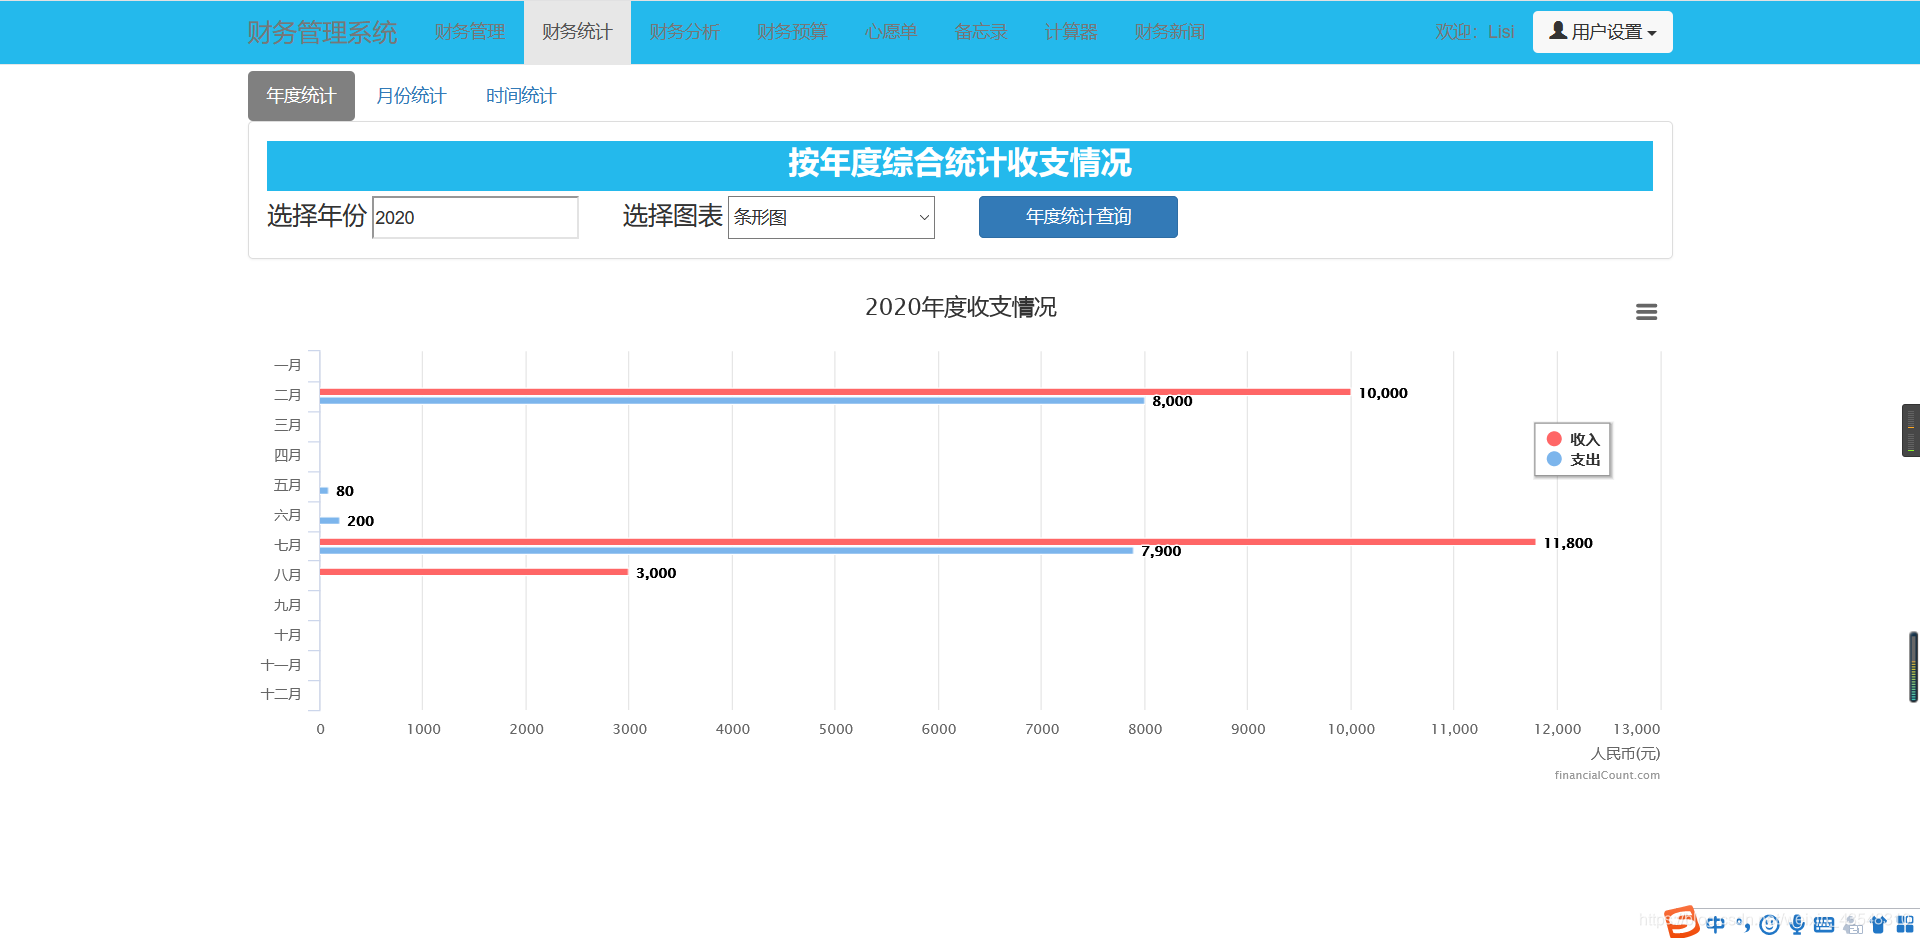
Task: Switch to the 年度统计 tab
Action: [x=301, y=96]
